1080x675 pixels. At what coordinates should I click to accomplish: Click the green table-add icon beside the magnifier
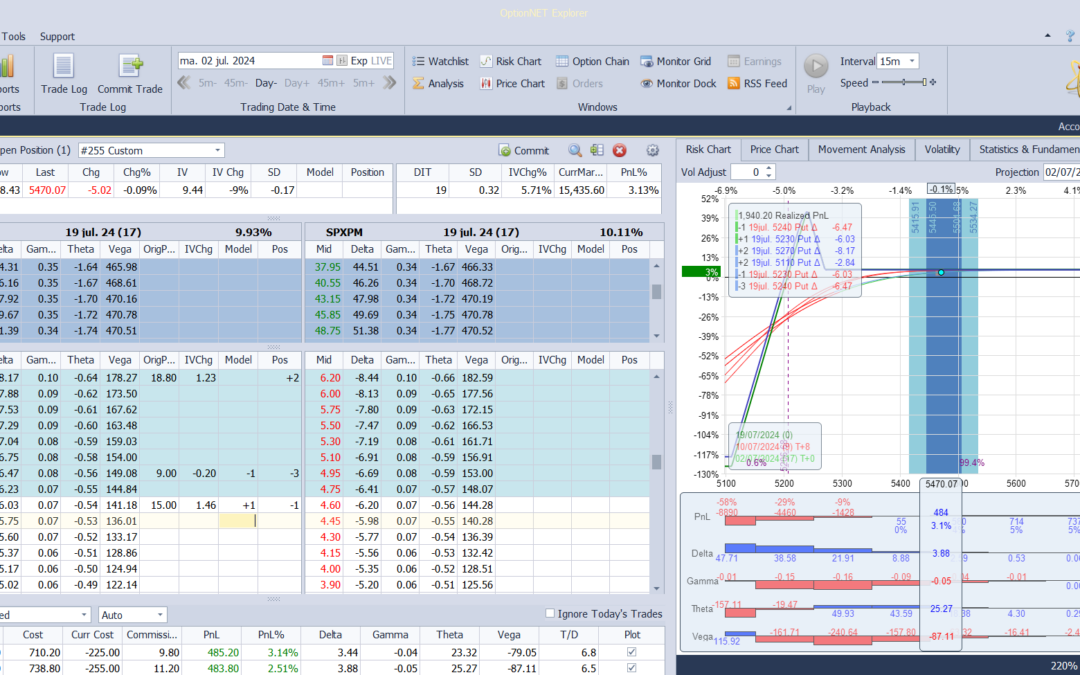tap(596, 150)
